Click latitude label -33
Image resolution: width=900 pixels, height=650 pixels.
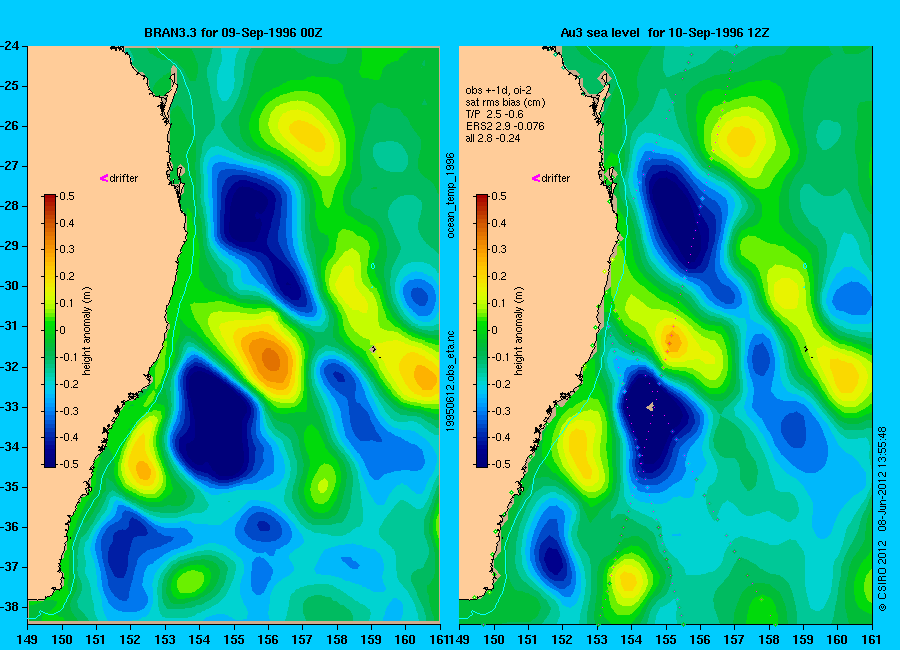click(x=10, y=407)
